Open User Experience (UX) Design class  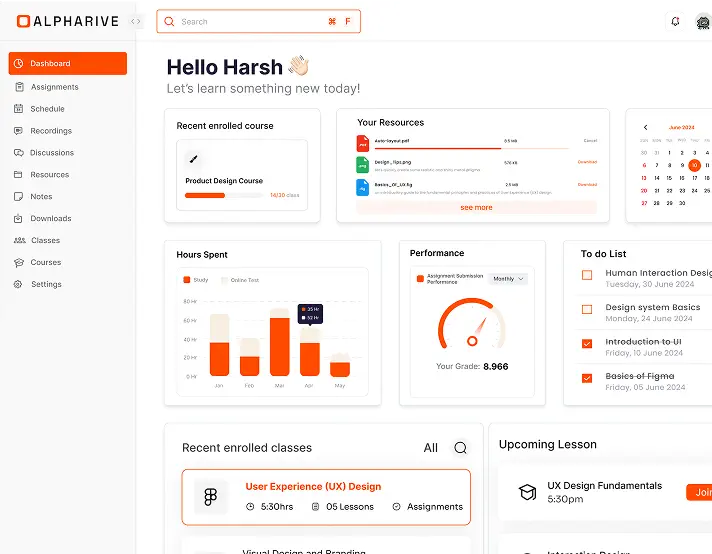pos(326,497)
